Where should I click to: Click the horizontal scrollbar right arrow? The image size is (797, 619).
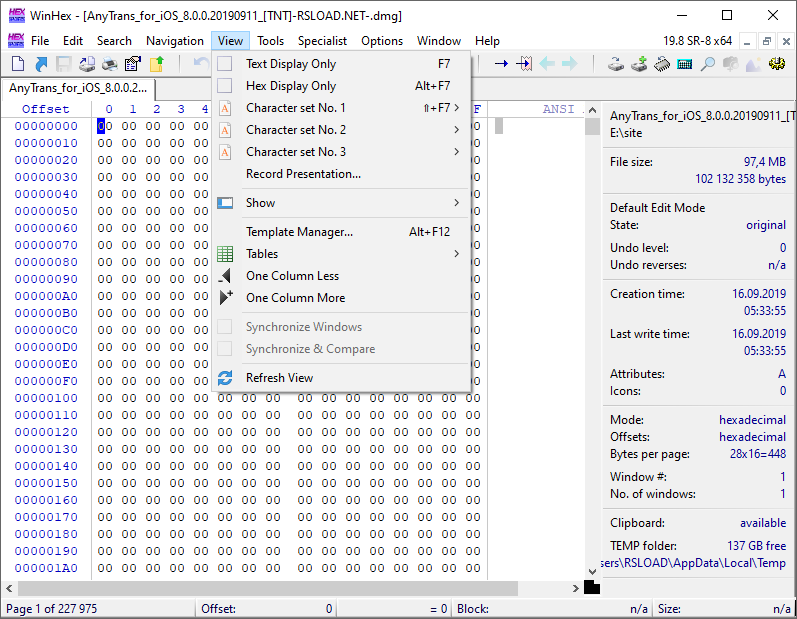pyautogui.click(x=575, y=589)
